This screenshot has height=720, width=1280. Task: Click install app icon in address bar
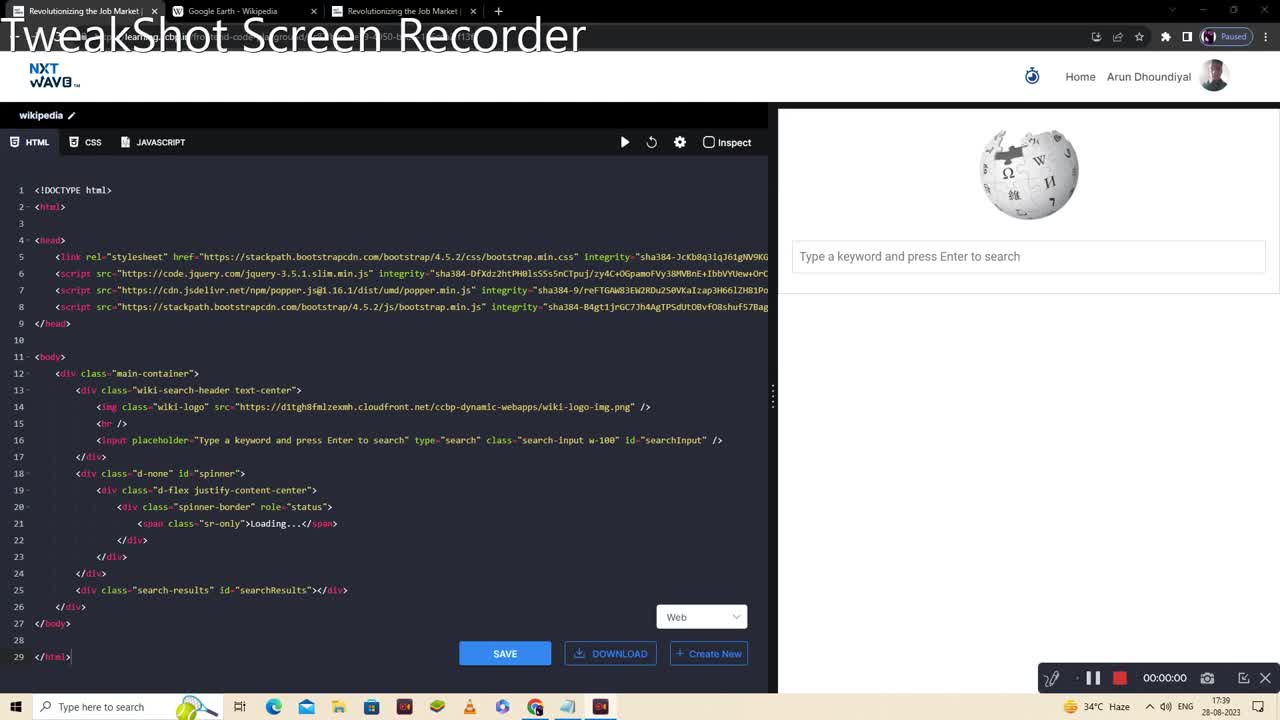[1096, 37]
